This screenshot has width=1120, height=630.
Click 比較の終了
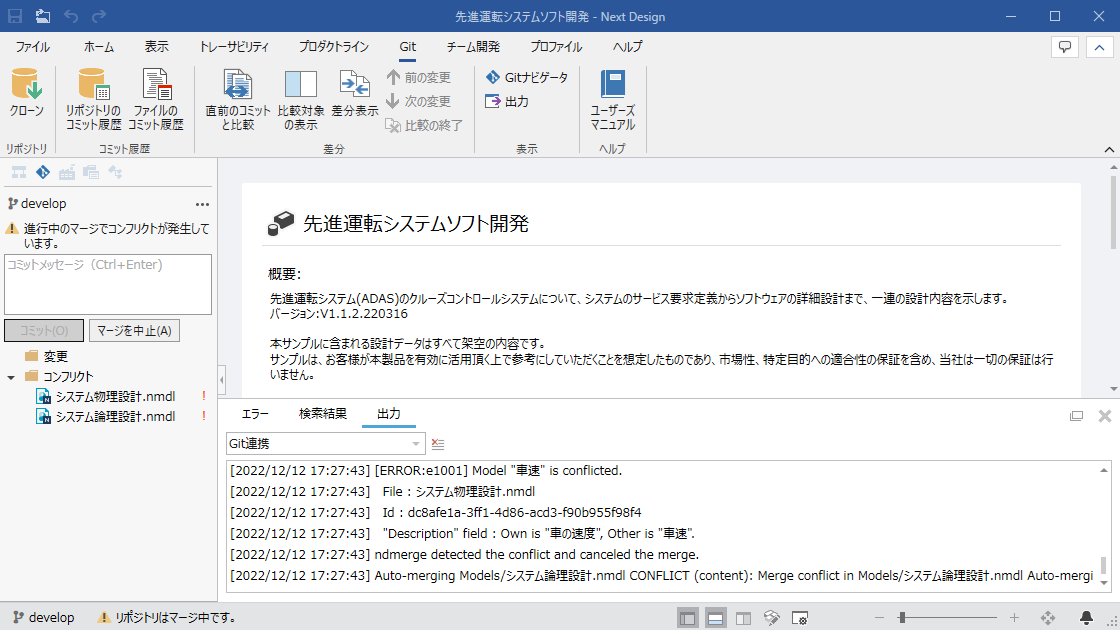424,125
